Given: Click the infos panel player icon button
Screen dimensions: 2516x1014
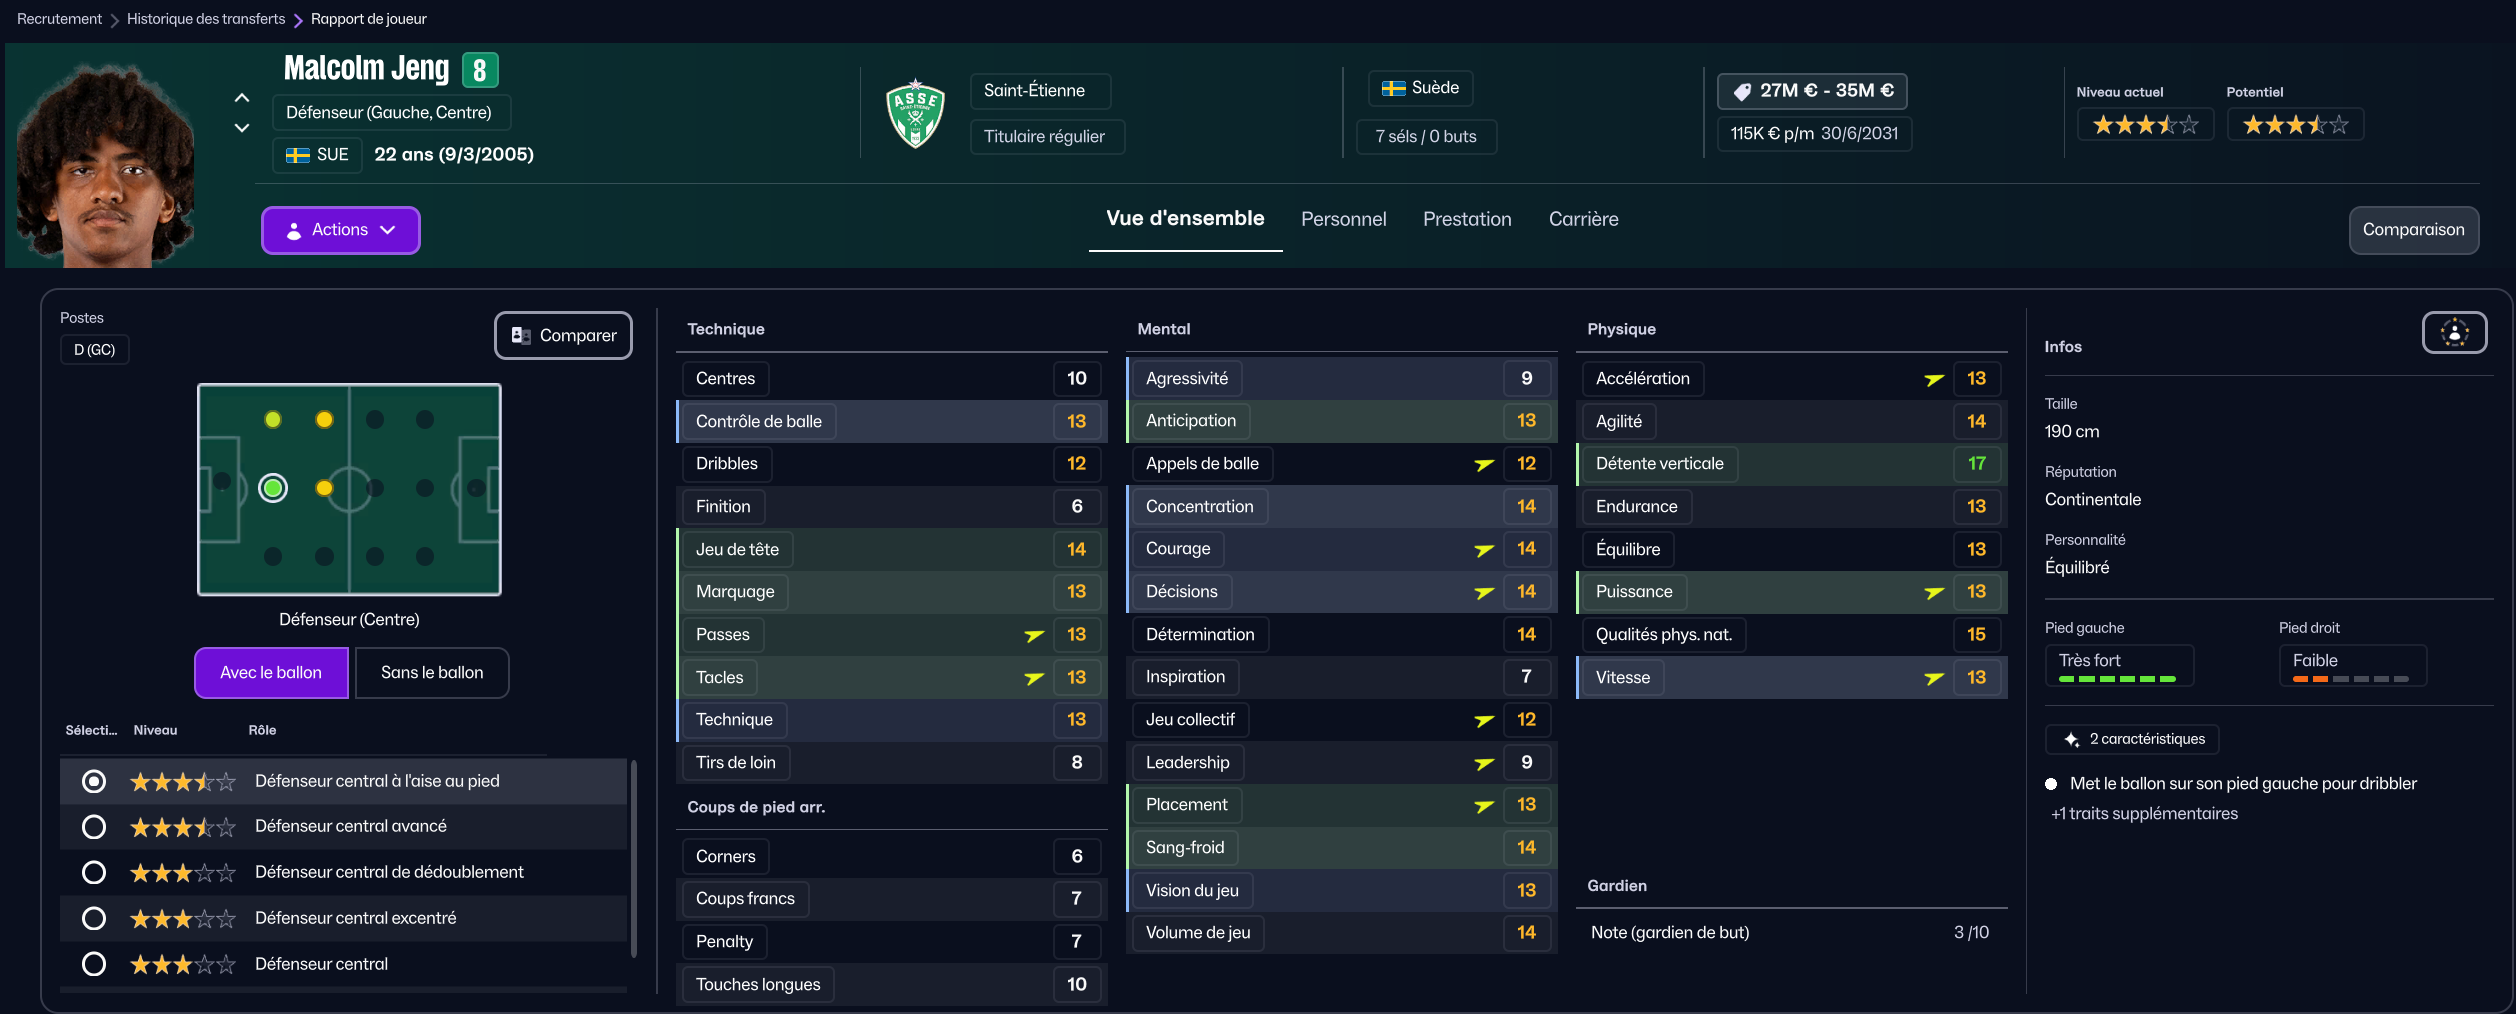Looking at the screenshot, I should [2454, 333].
